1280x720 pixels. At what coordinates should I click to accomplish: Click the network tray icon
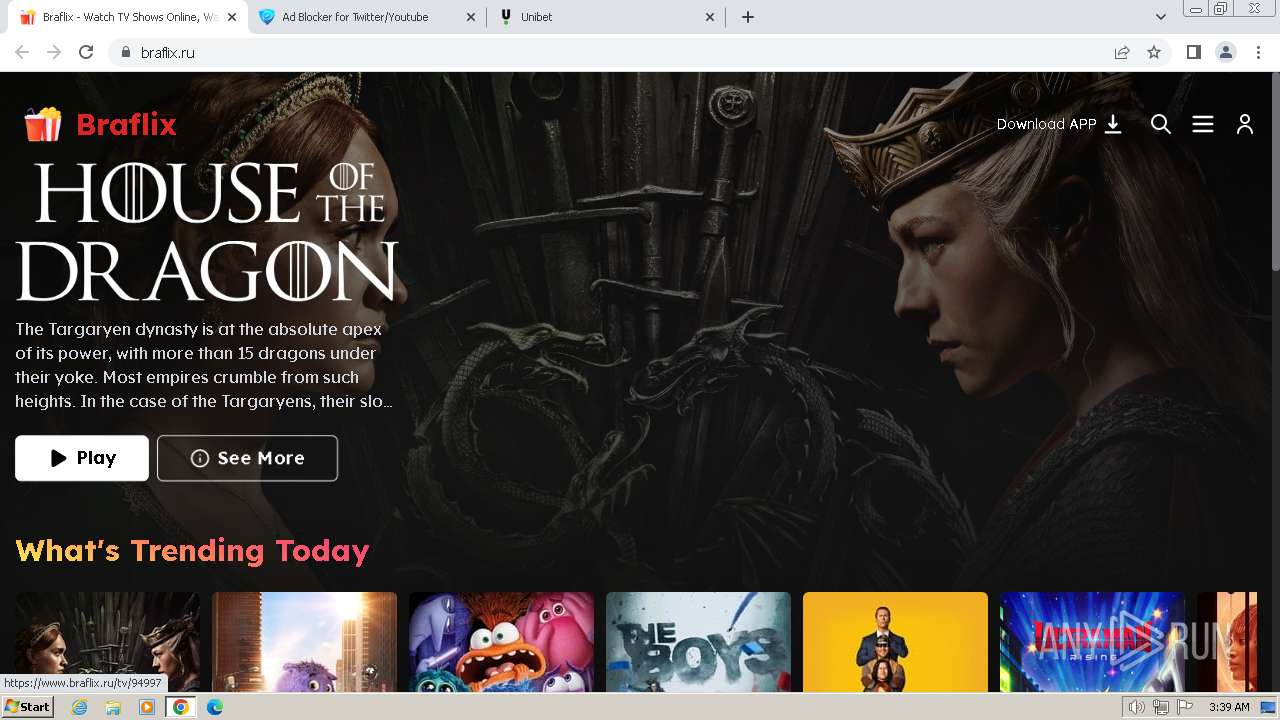point(1161,707)
